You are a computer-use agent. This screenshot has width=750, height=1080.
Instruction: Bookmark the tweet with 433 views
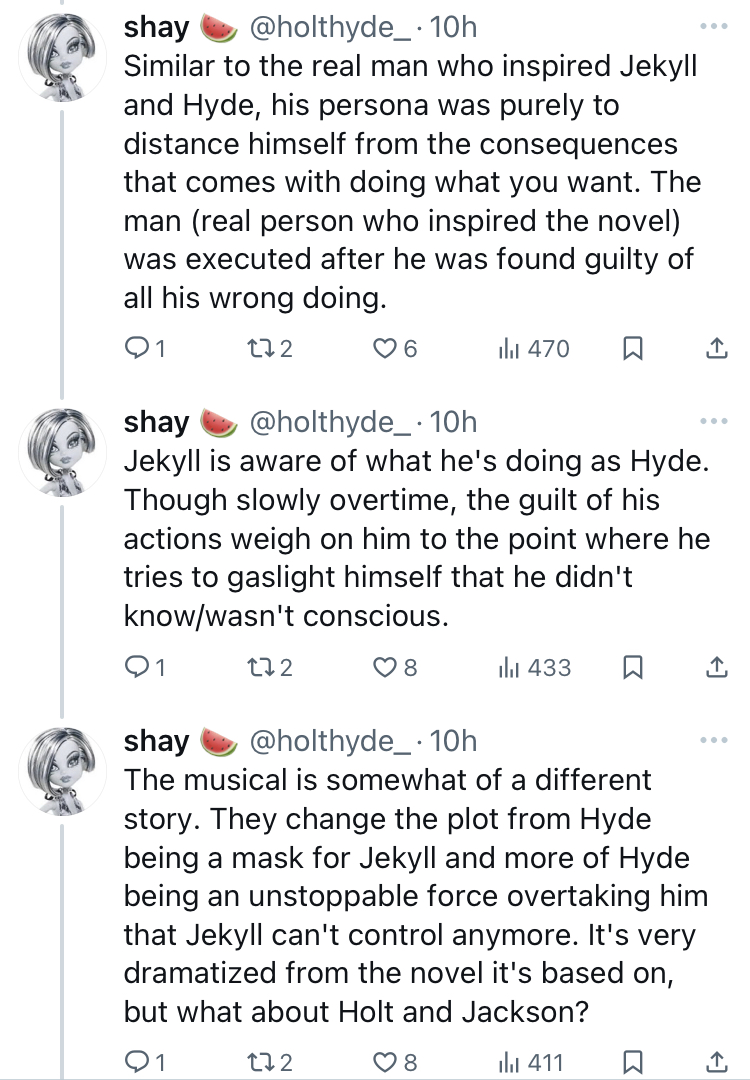click(632, 667)
